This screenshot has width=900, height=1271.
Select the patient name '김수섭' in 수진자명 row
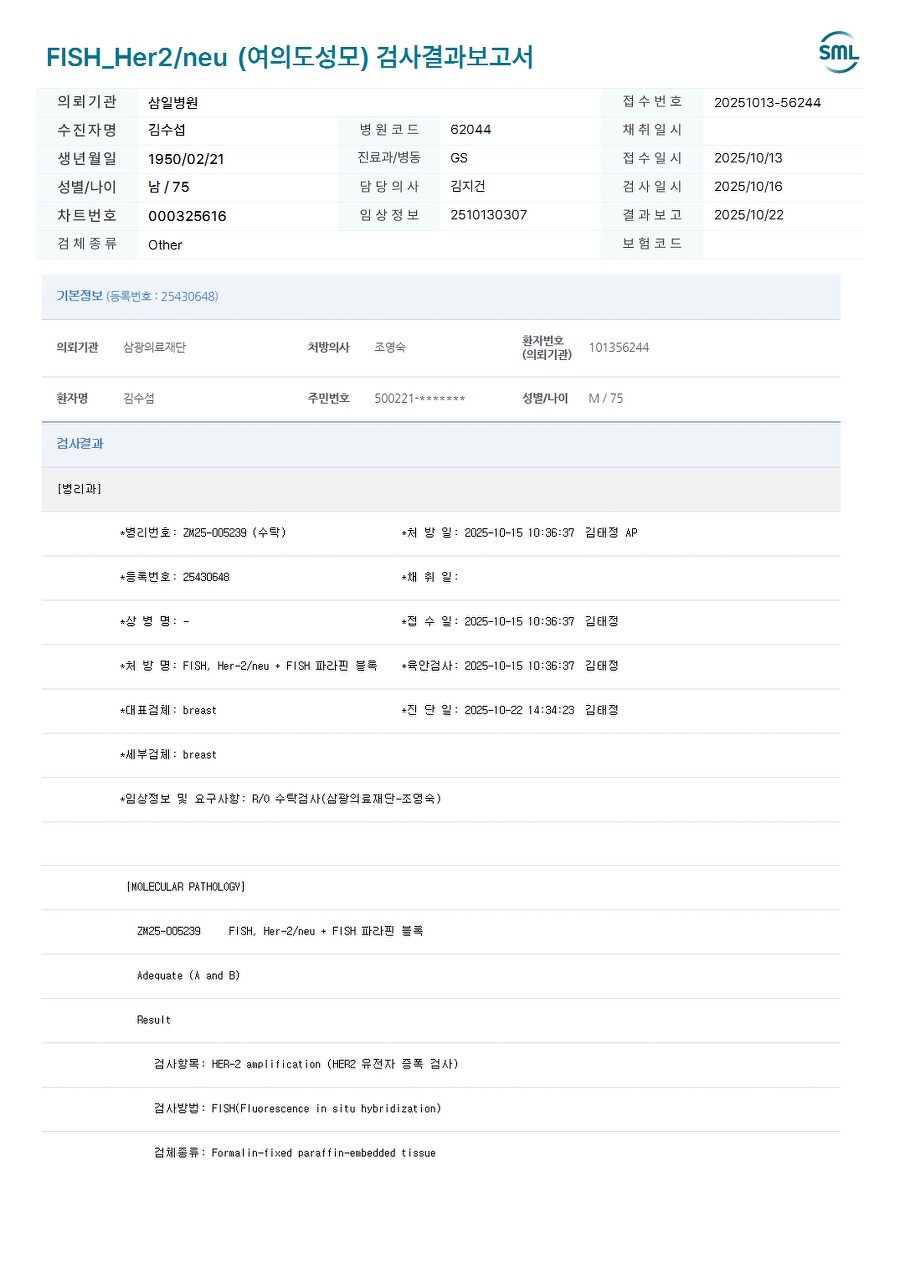coord(167,130)
